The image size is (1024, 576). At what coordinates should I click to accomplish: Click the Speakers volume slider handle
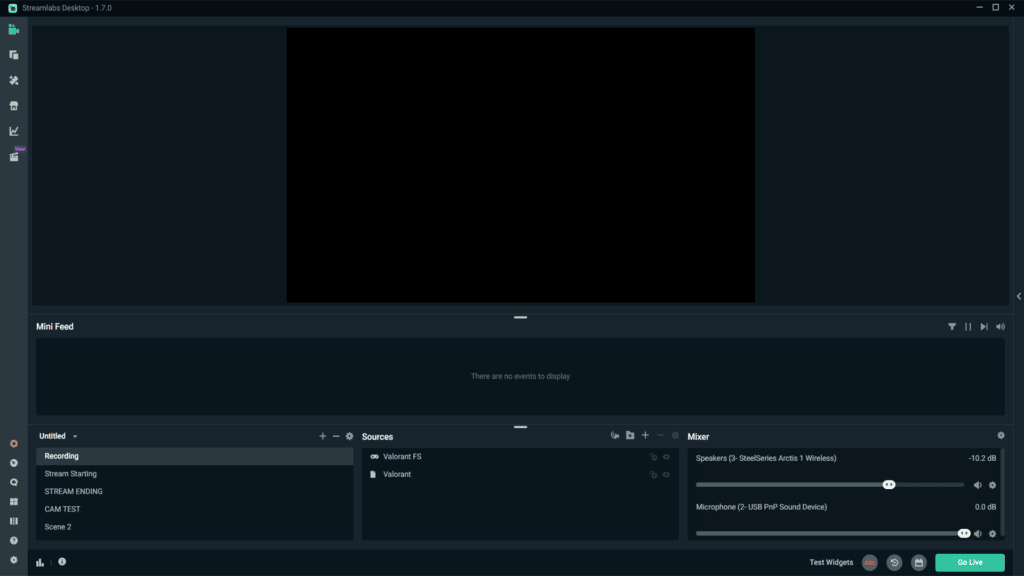coord(889,485)
